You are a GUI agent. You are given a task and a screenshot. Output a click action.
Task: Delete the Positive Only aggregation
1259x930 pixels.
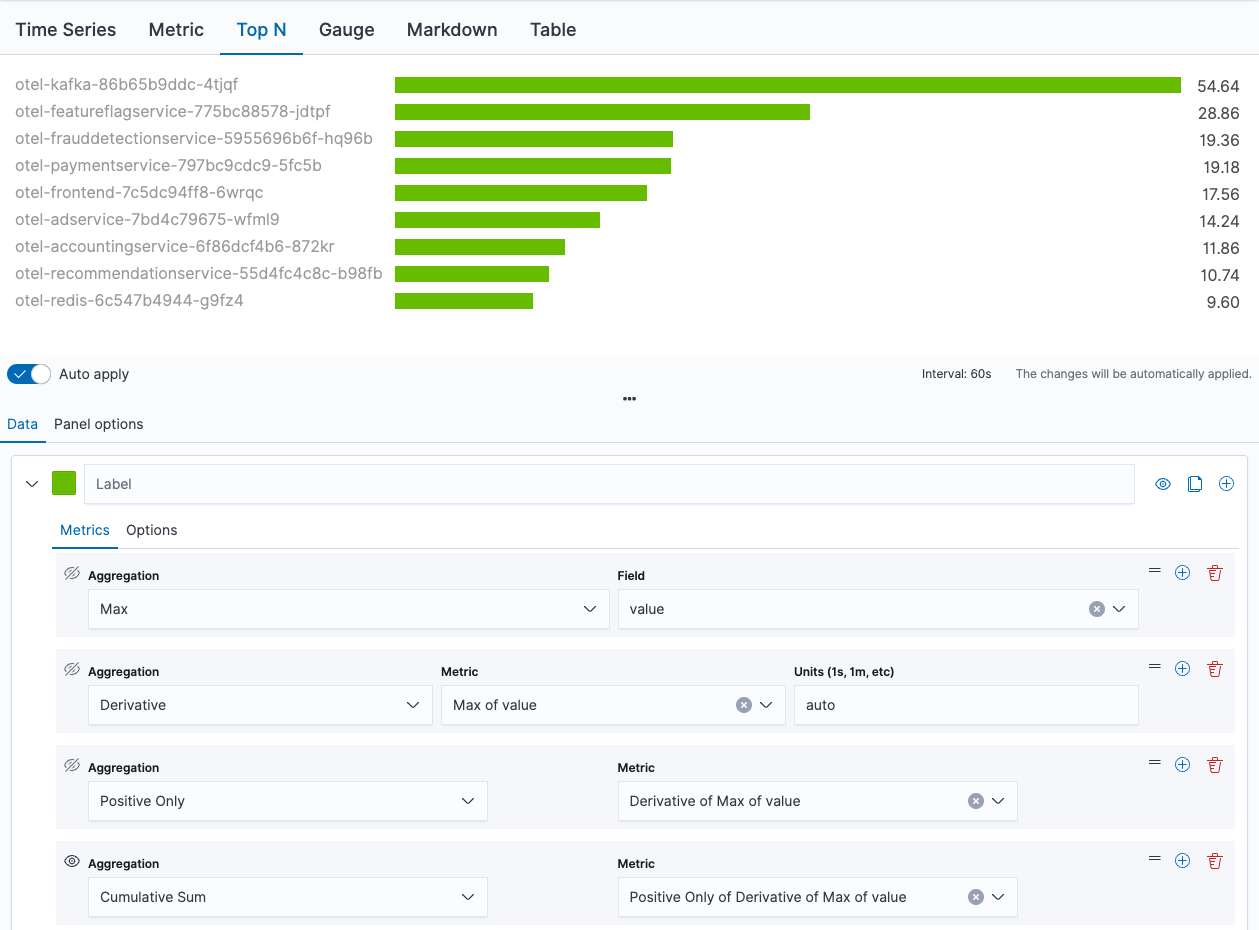[x=1214, y=764]
